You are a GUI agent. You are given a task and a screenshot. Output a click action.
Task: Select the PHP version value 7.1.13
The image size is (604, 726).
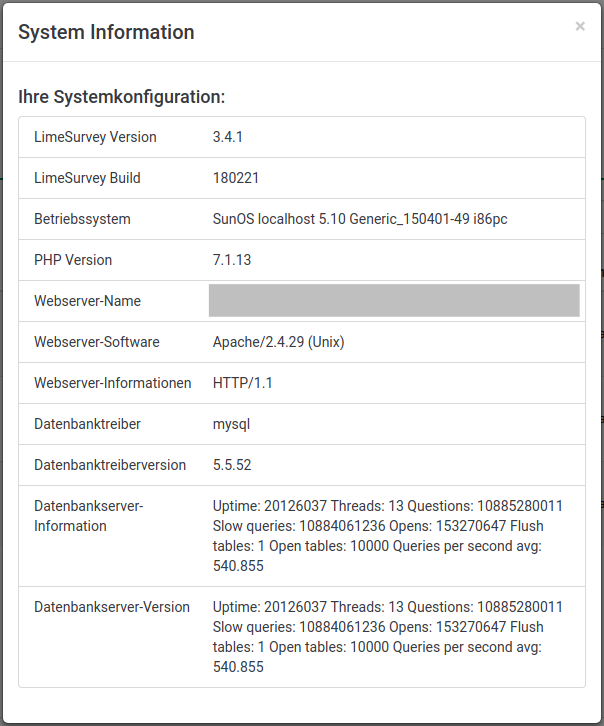coord(232,260)
